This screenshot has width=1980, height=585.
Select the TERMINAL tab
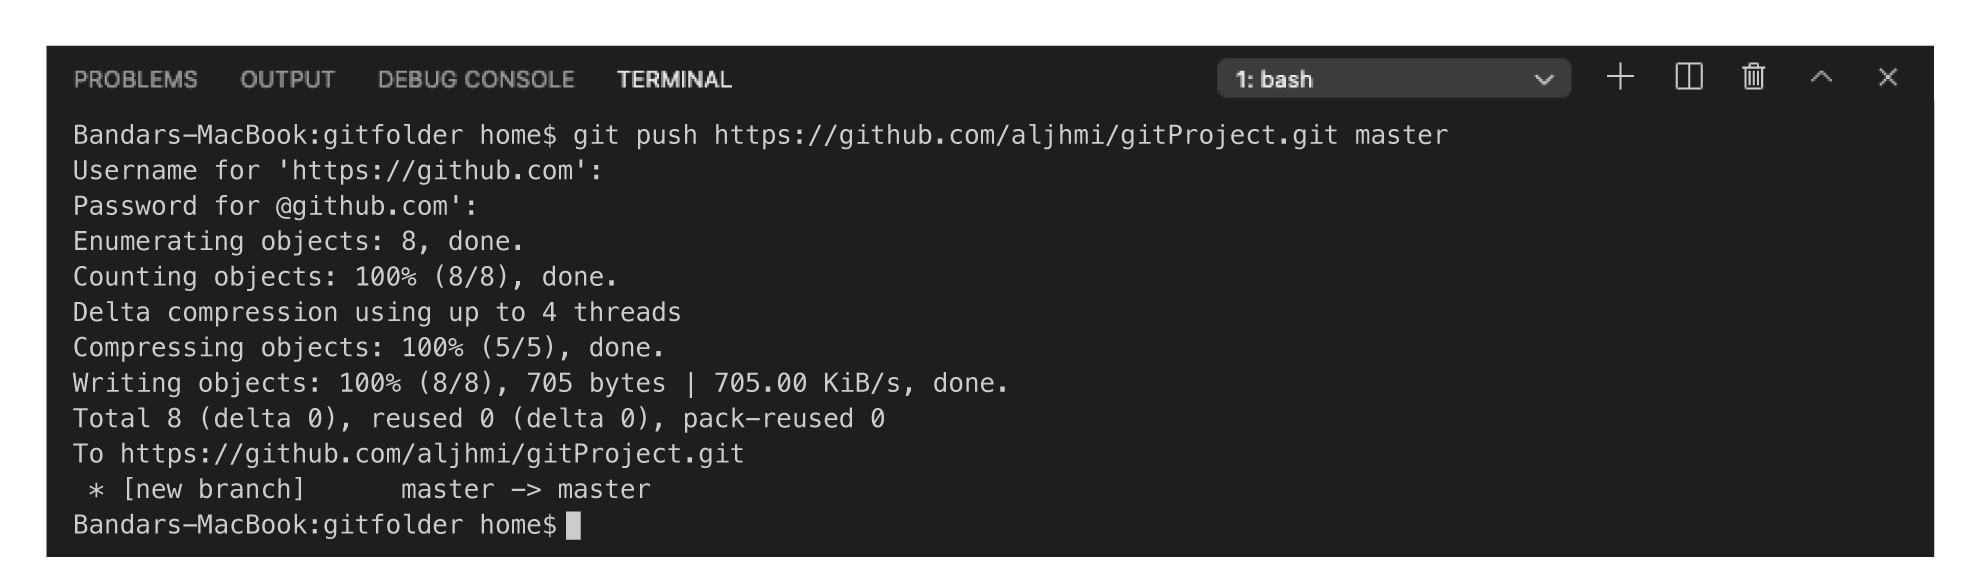[x=674, y=79]
